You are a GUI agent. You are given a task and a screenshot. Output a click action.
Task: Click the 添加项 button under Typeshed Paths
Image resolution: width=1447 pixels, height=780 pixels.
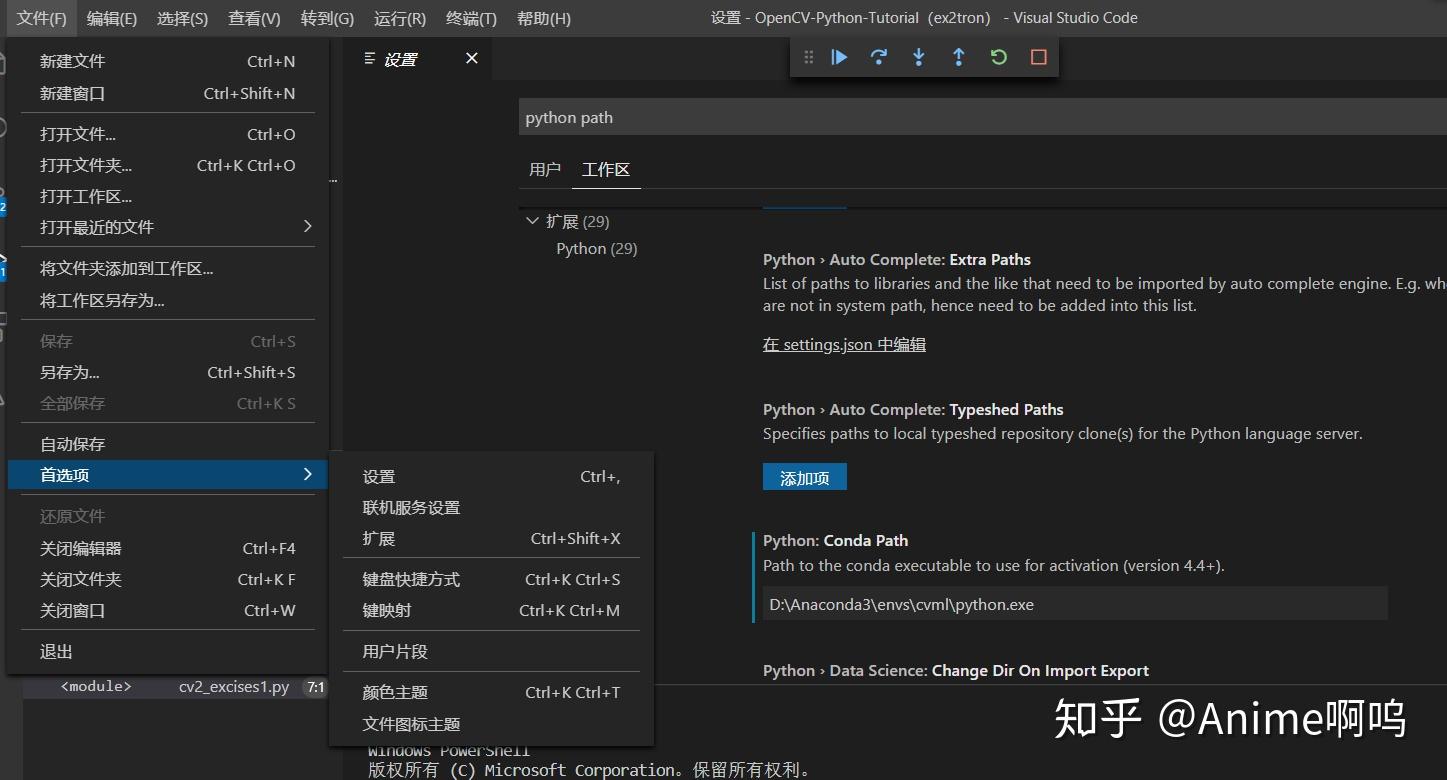click(804, 477)
